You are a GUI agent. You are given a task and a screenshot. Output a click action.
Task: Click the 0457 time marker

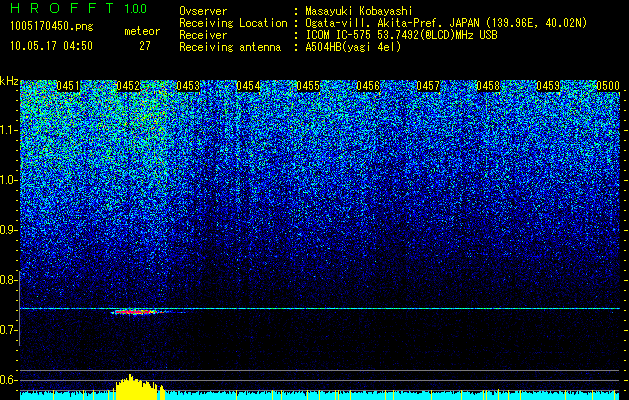point(428,86)
